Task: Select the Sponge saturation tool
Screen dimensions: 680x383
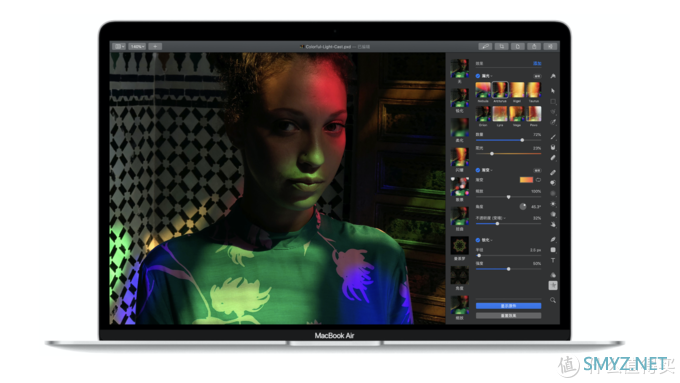Action: pos(553,214)
